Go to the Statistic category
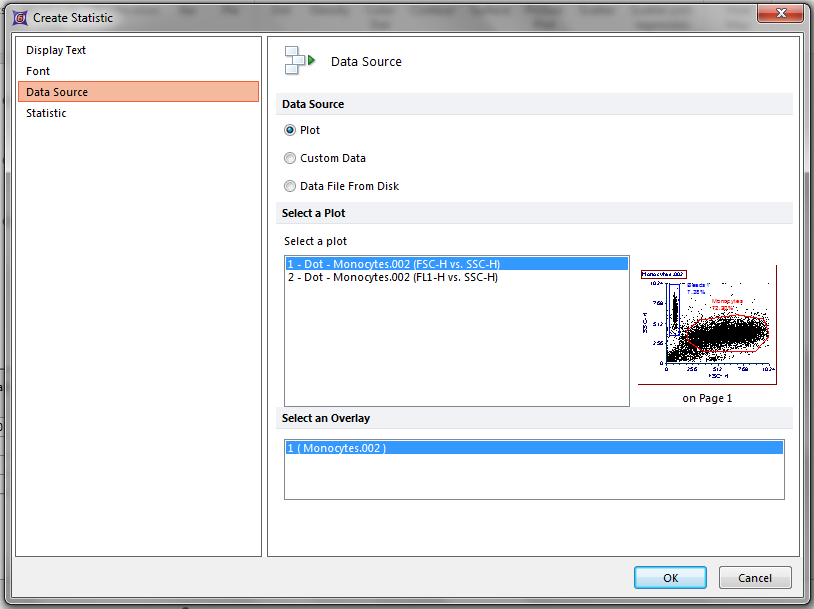This screenshot has height=609, width=814. pyautogui.click(x=46, y=113)
